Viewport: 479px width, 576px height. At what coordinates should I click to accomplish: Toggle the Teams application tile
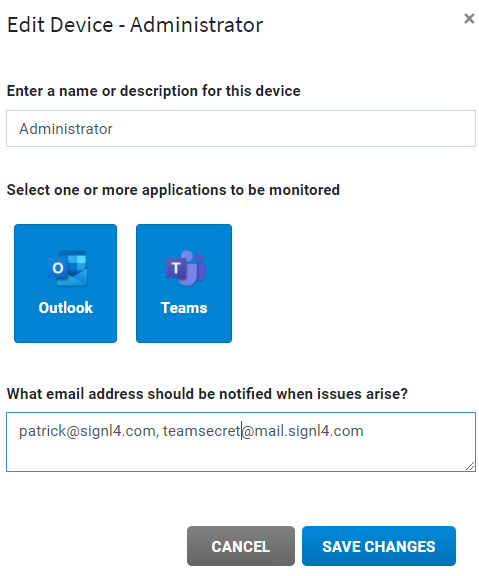click(x=184, y=283)
